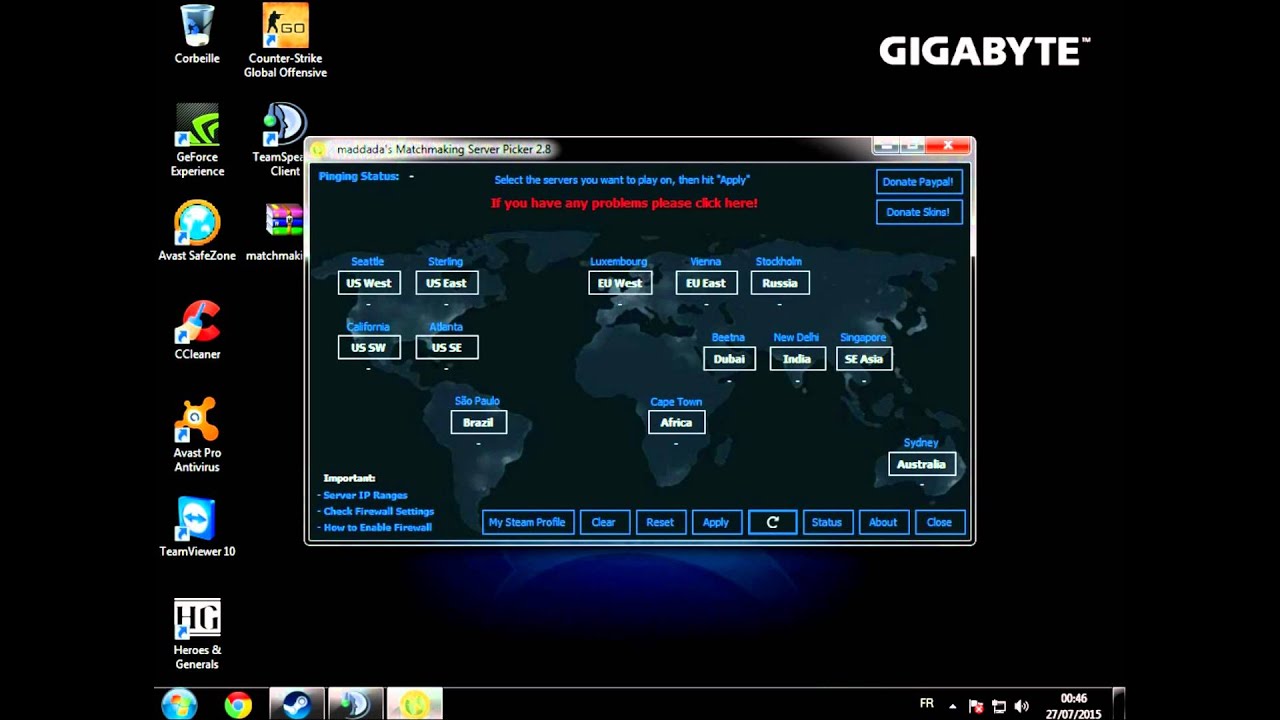Toggle the EU West server

(620, 283)
